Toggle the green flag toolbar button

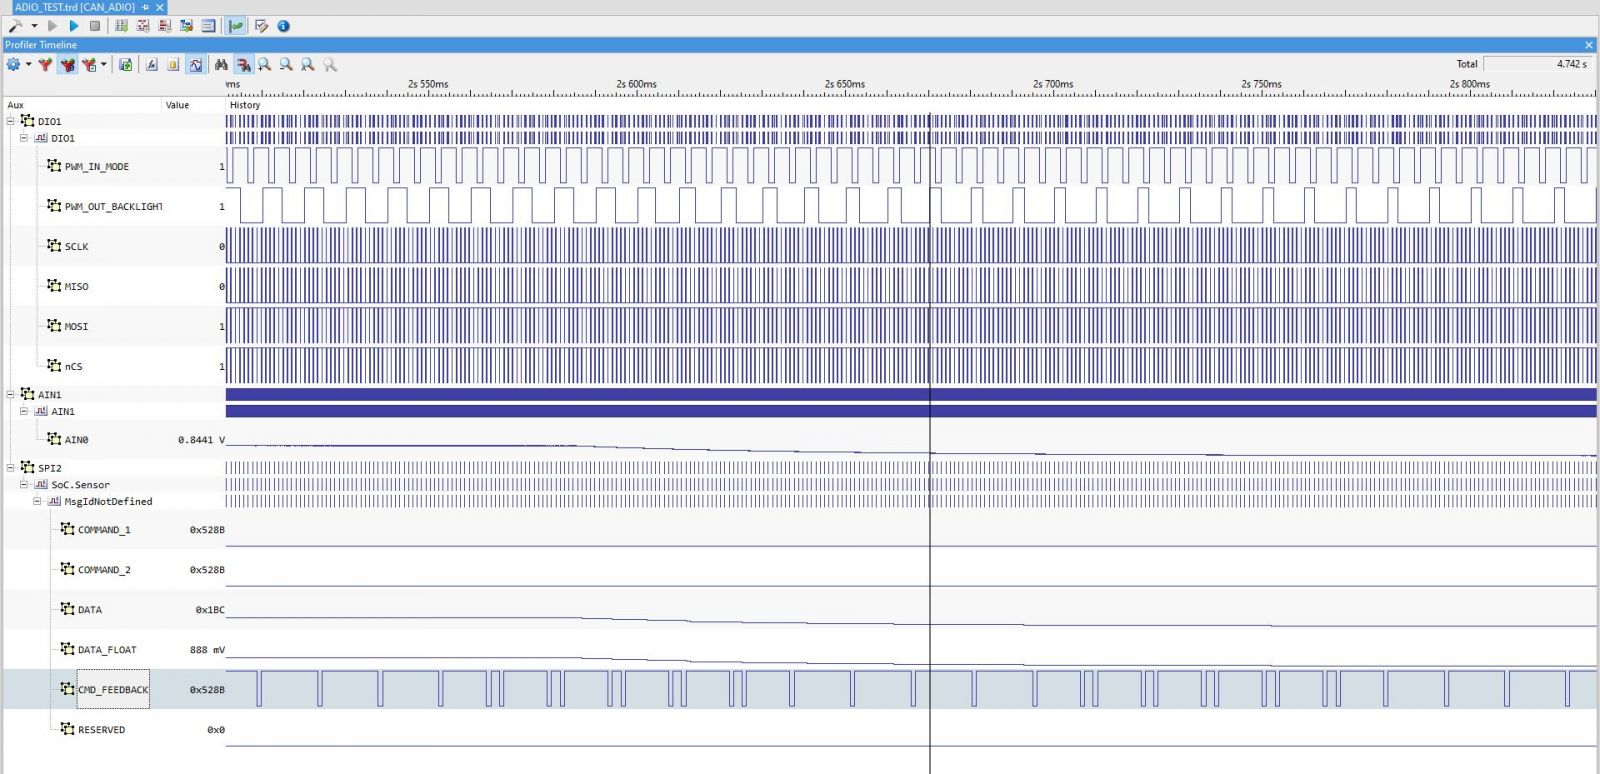(236, 26)
